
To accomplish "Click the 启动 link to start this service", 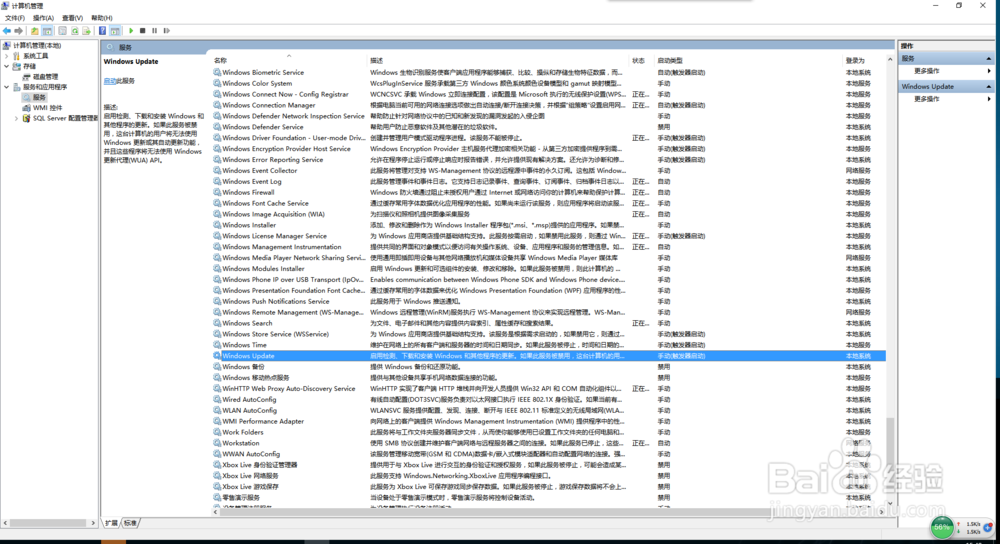I will [x=110, y=81].
